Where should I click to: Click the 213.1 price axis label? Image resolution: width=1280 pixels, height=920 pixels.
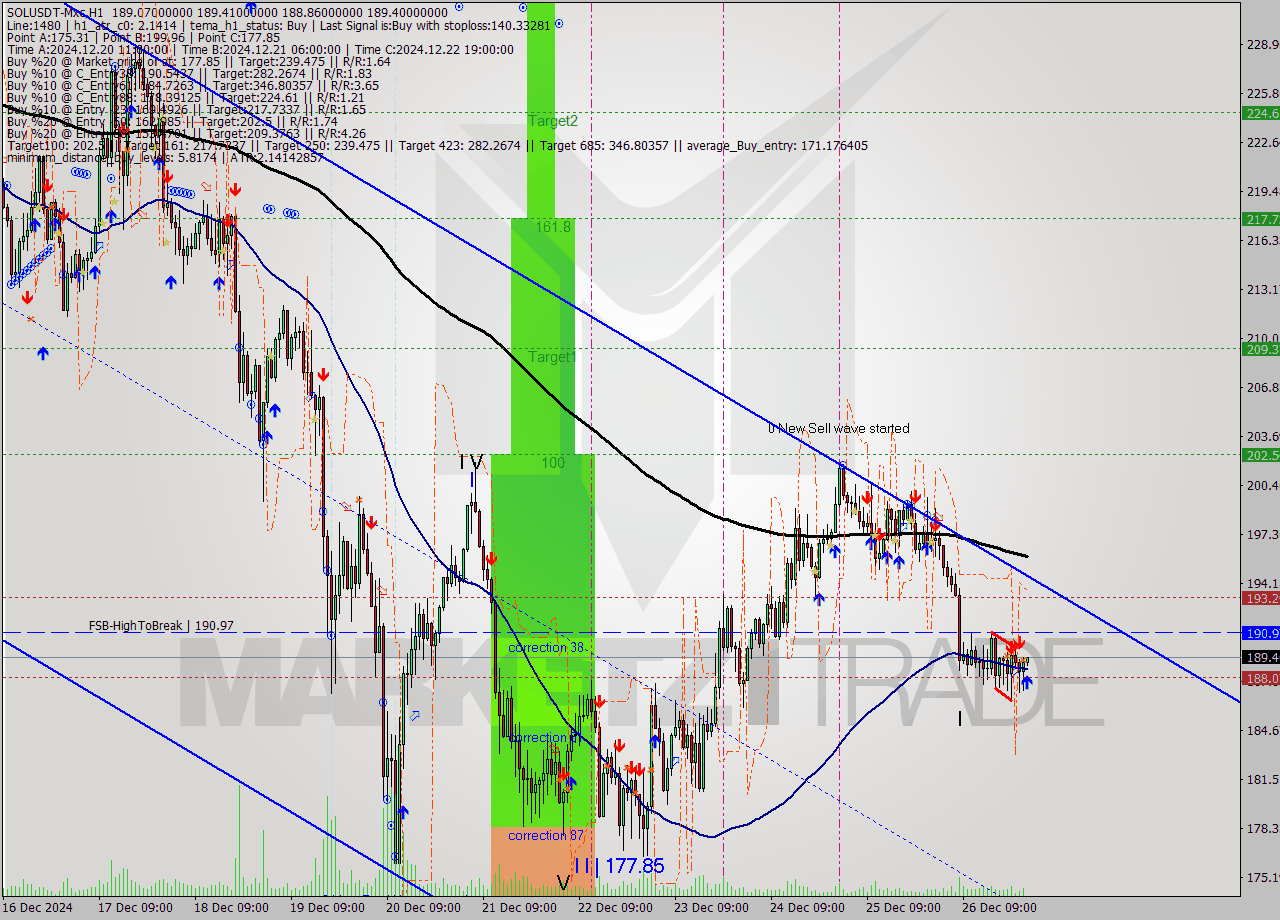1262,289
